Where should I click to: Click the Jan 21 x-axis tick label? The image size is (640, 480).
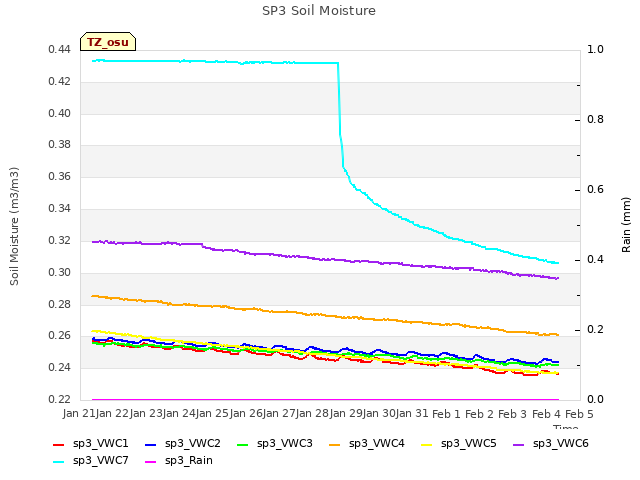(x=79, y=414)
